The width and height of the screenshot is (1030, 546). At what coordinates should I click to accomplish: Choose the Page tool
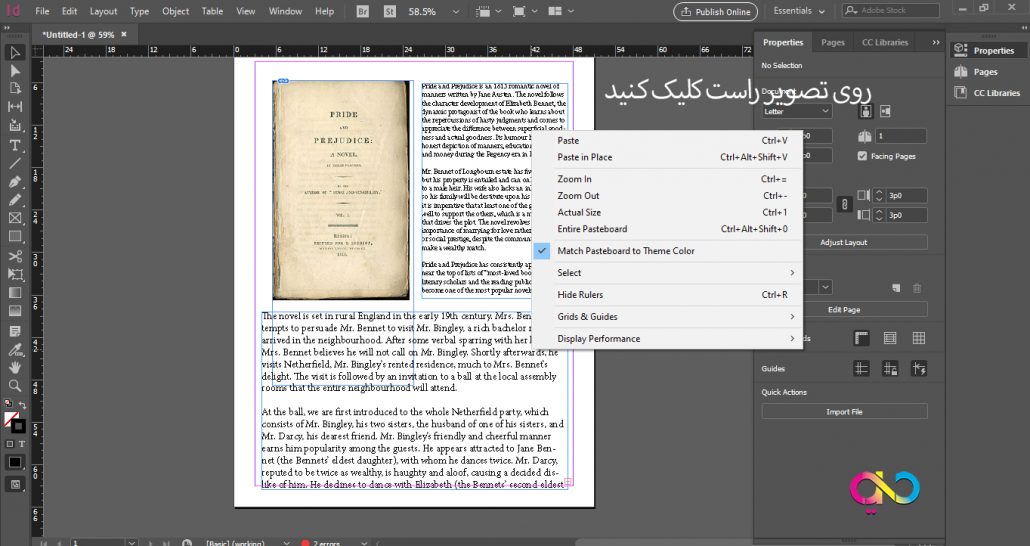[x=15, y=88]
